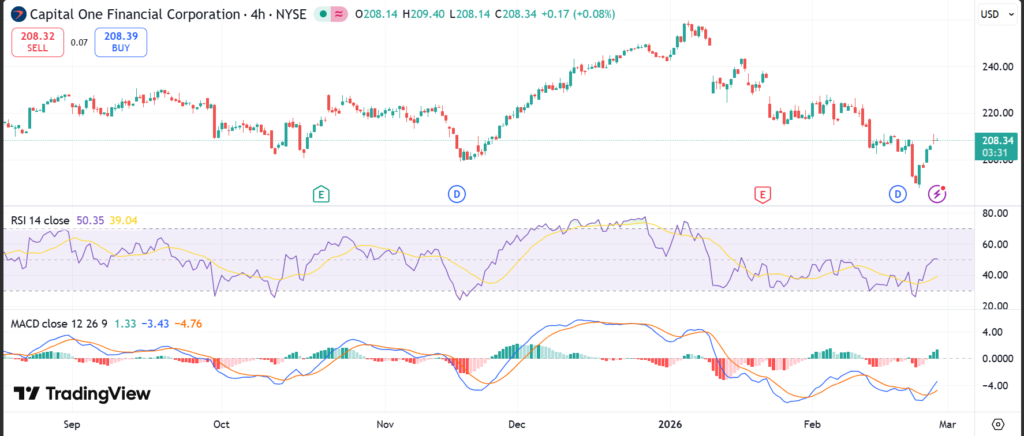This screenshot has width=1024, height=436.
Task: Click the purple lightning bolt event icon
Action: [937, 193]
